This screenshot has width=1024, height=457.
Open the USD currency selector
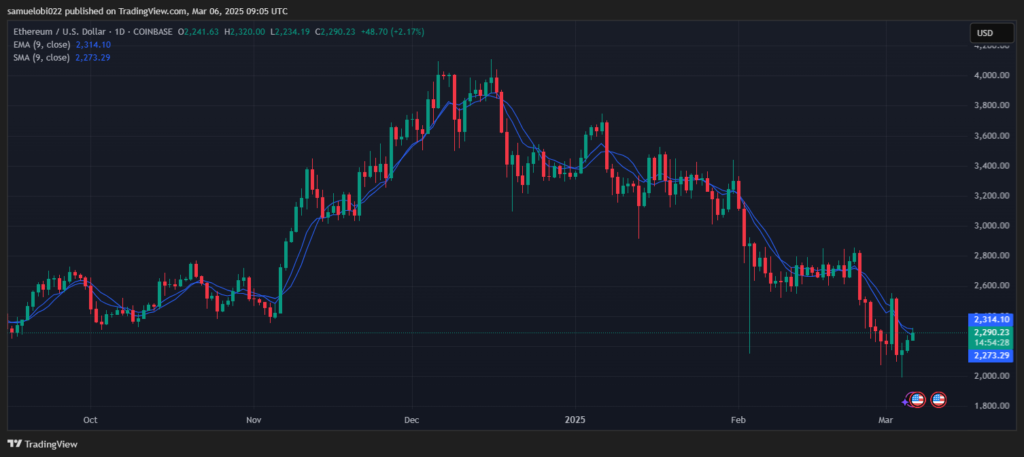click(x=991, y=33)
